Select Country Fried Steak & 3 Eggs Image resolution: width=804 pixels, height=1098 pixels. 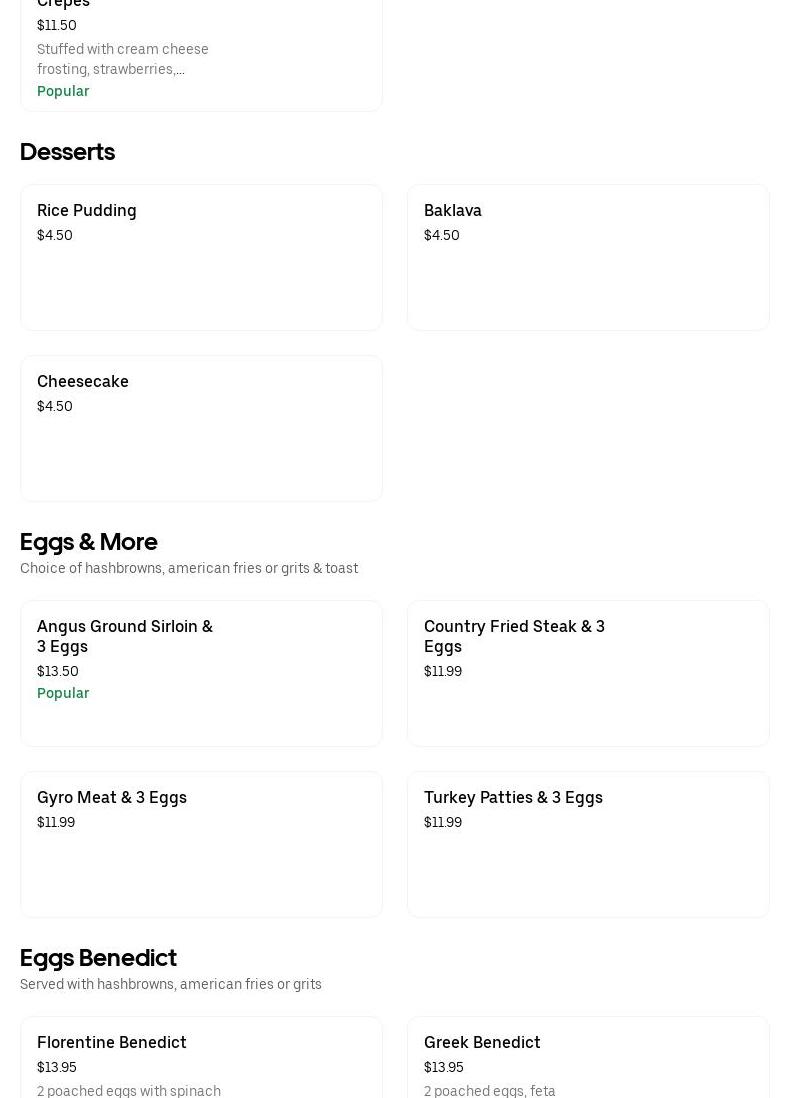[588, 673]
